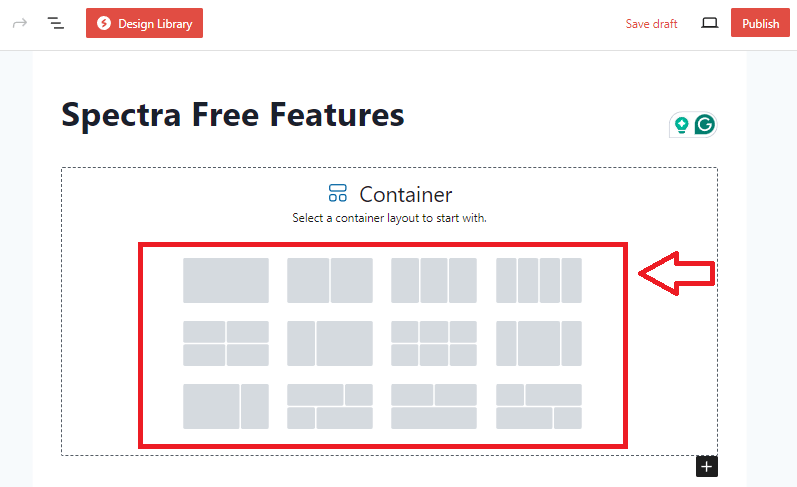The image size is (797, 487).
Task: Open the document overview list view
Action: point(56,23)
